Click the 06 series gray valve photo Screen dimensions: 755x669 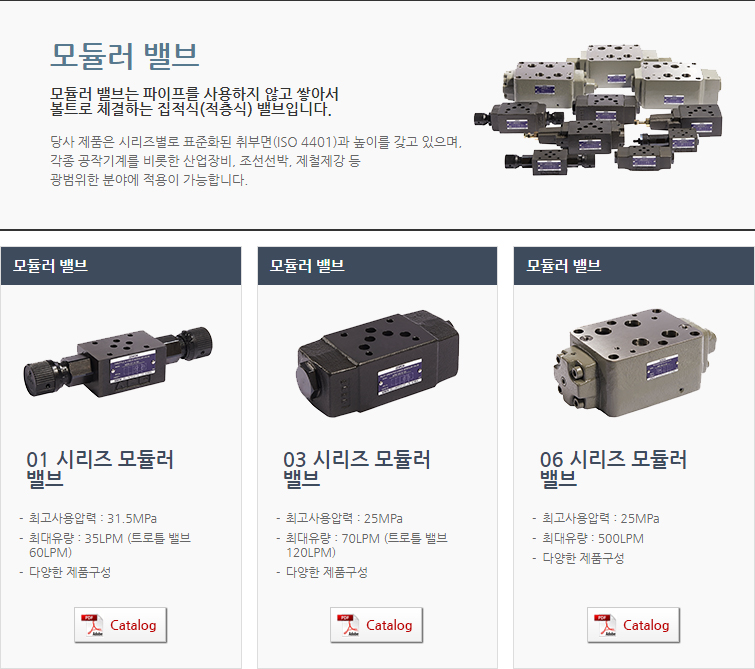pyautogui.click(x=635, y=364)
